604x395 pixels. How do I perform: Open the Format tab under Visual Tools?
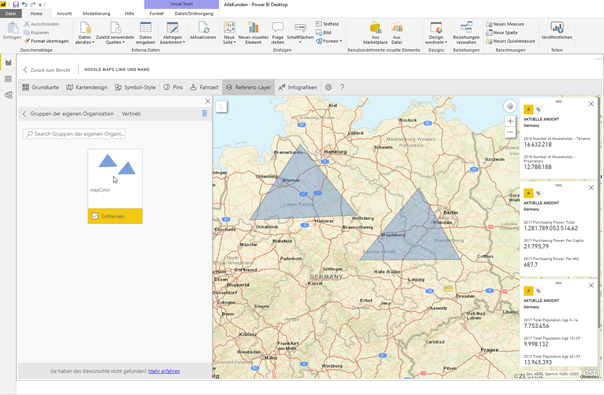click(156, 13)
